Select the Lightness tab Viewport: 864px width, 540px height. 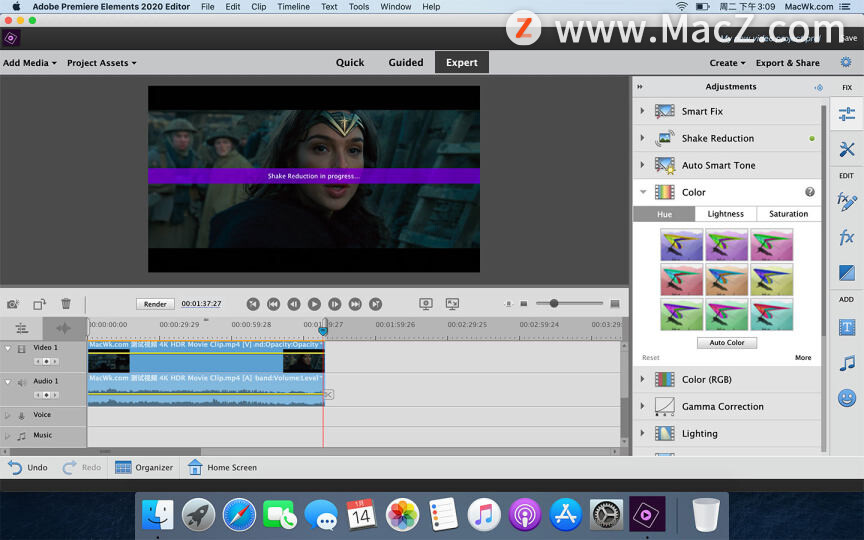point(725,214)
